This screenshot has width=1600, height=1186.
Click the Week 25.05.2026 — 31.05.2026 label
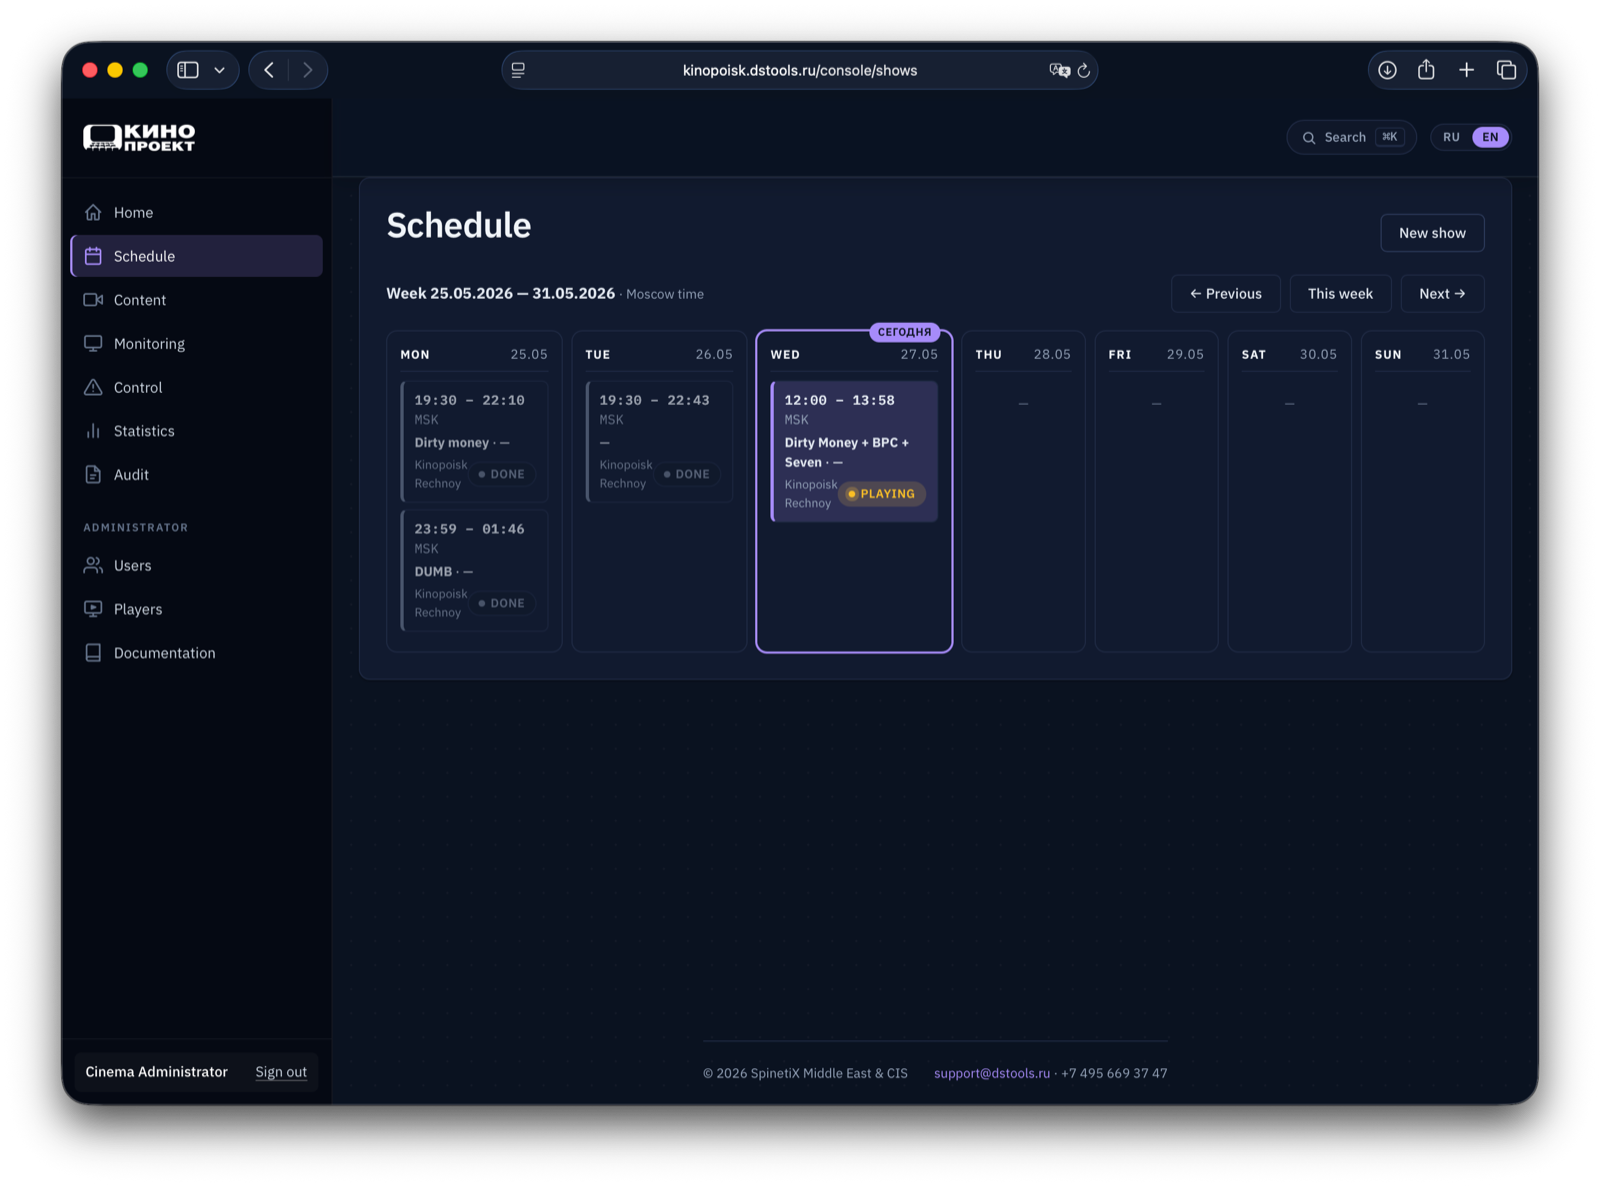coord(500,293)
